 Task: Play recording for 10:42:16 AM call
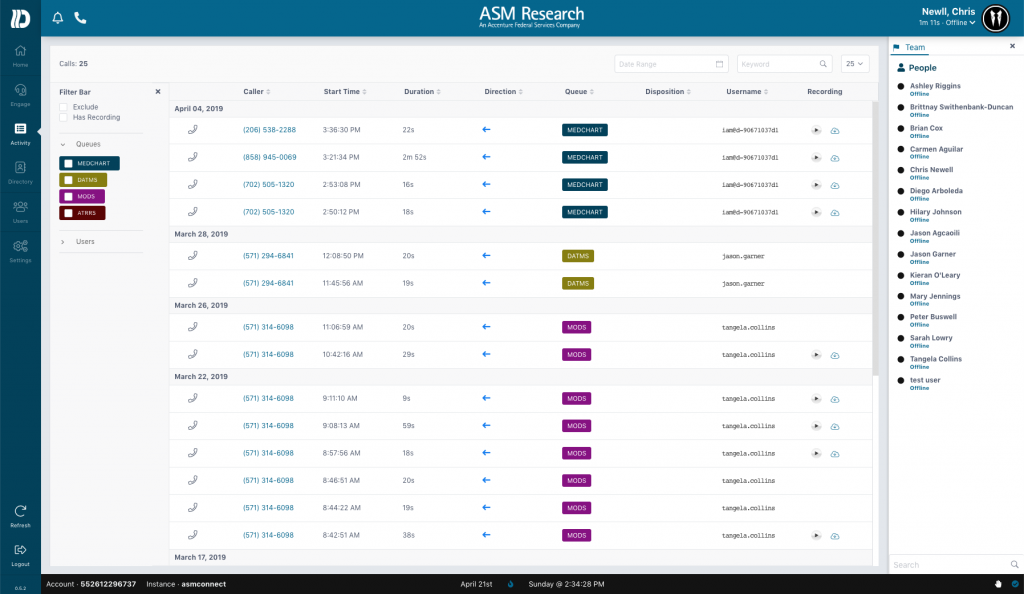[816, 355]
